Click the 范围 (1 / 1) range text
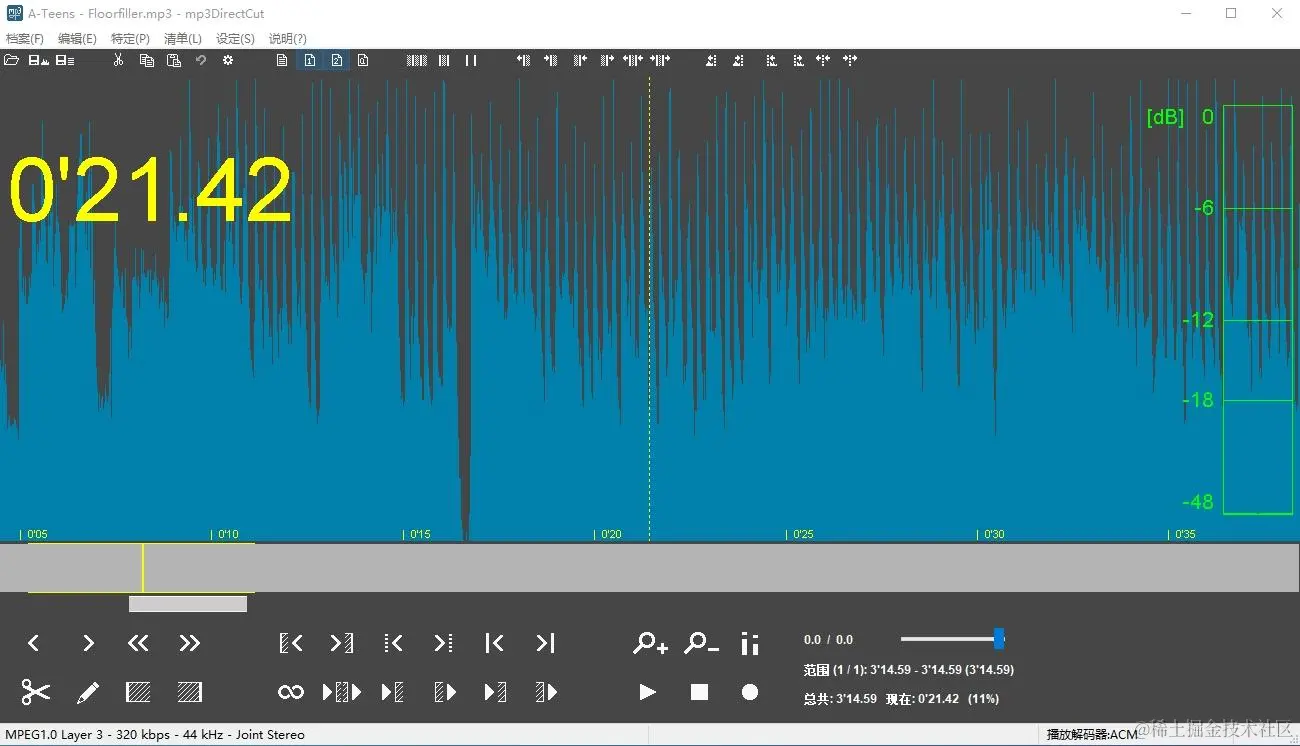Viewport: 1300px width, 746px height. click(909, 670)
